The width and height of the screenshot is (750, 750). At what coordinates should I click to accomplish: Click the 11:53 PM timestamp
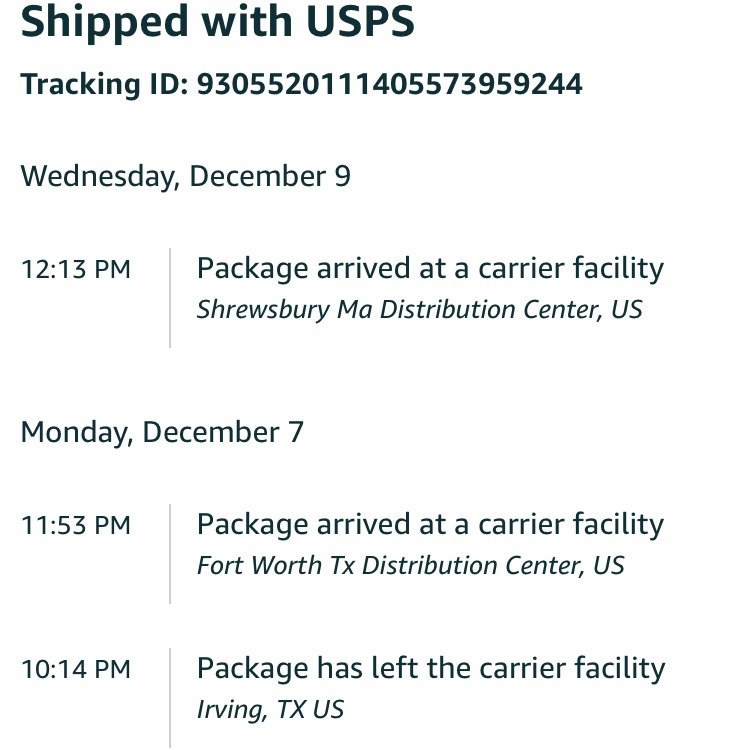[76, 525]
